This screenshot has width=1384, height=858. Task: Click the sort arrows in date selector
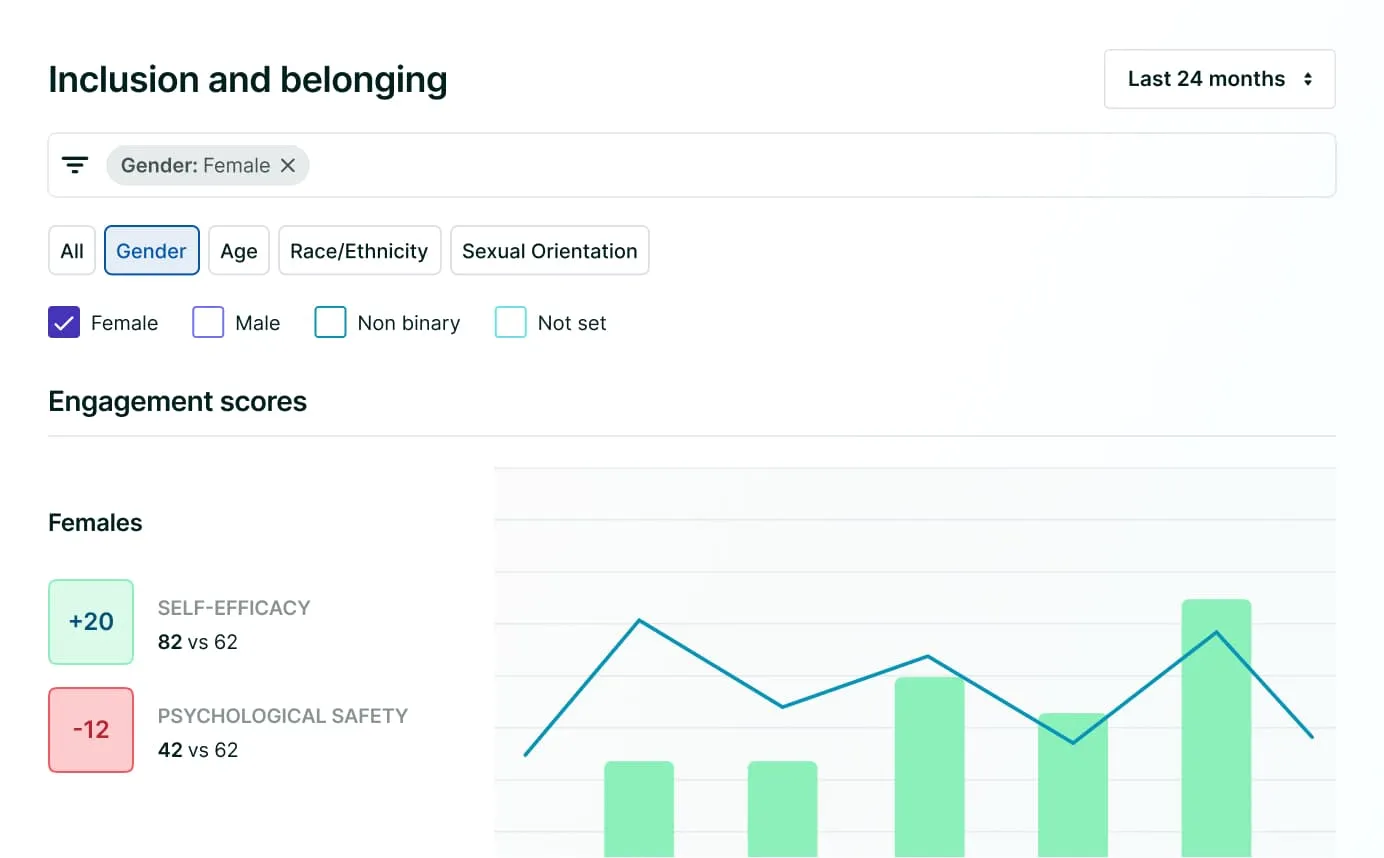tap(1308, 79)
